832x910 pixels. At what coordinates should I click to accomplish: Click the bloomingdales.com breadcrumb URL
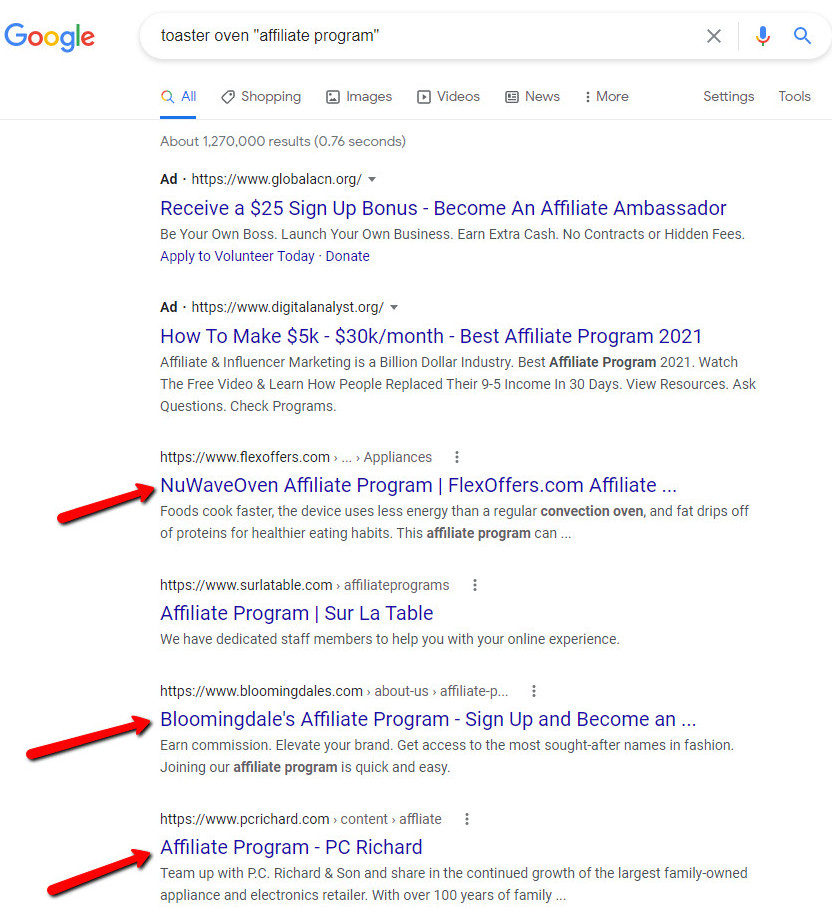(x=334, y=691)
